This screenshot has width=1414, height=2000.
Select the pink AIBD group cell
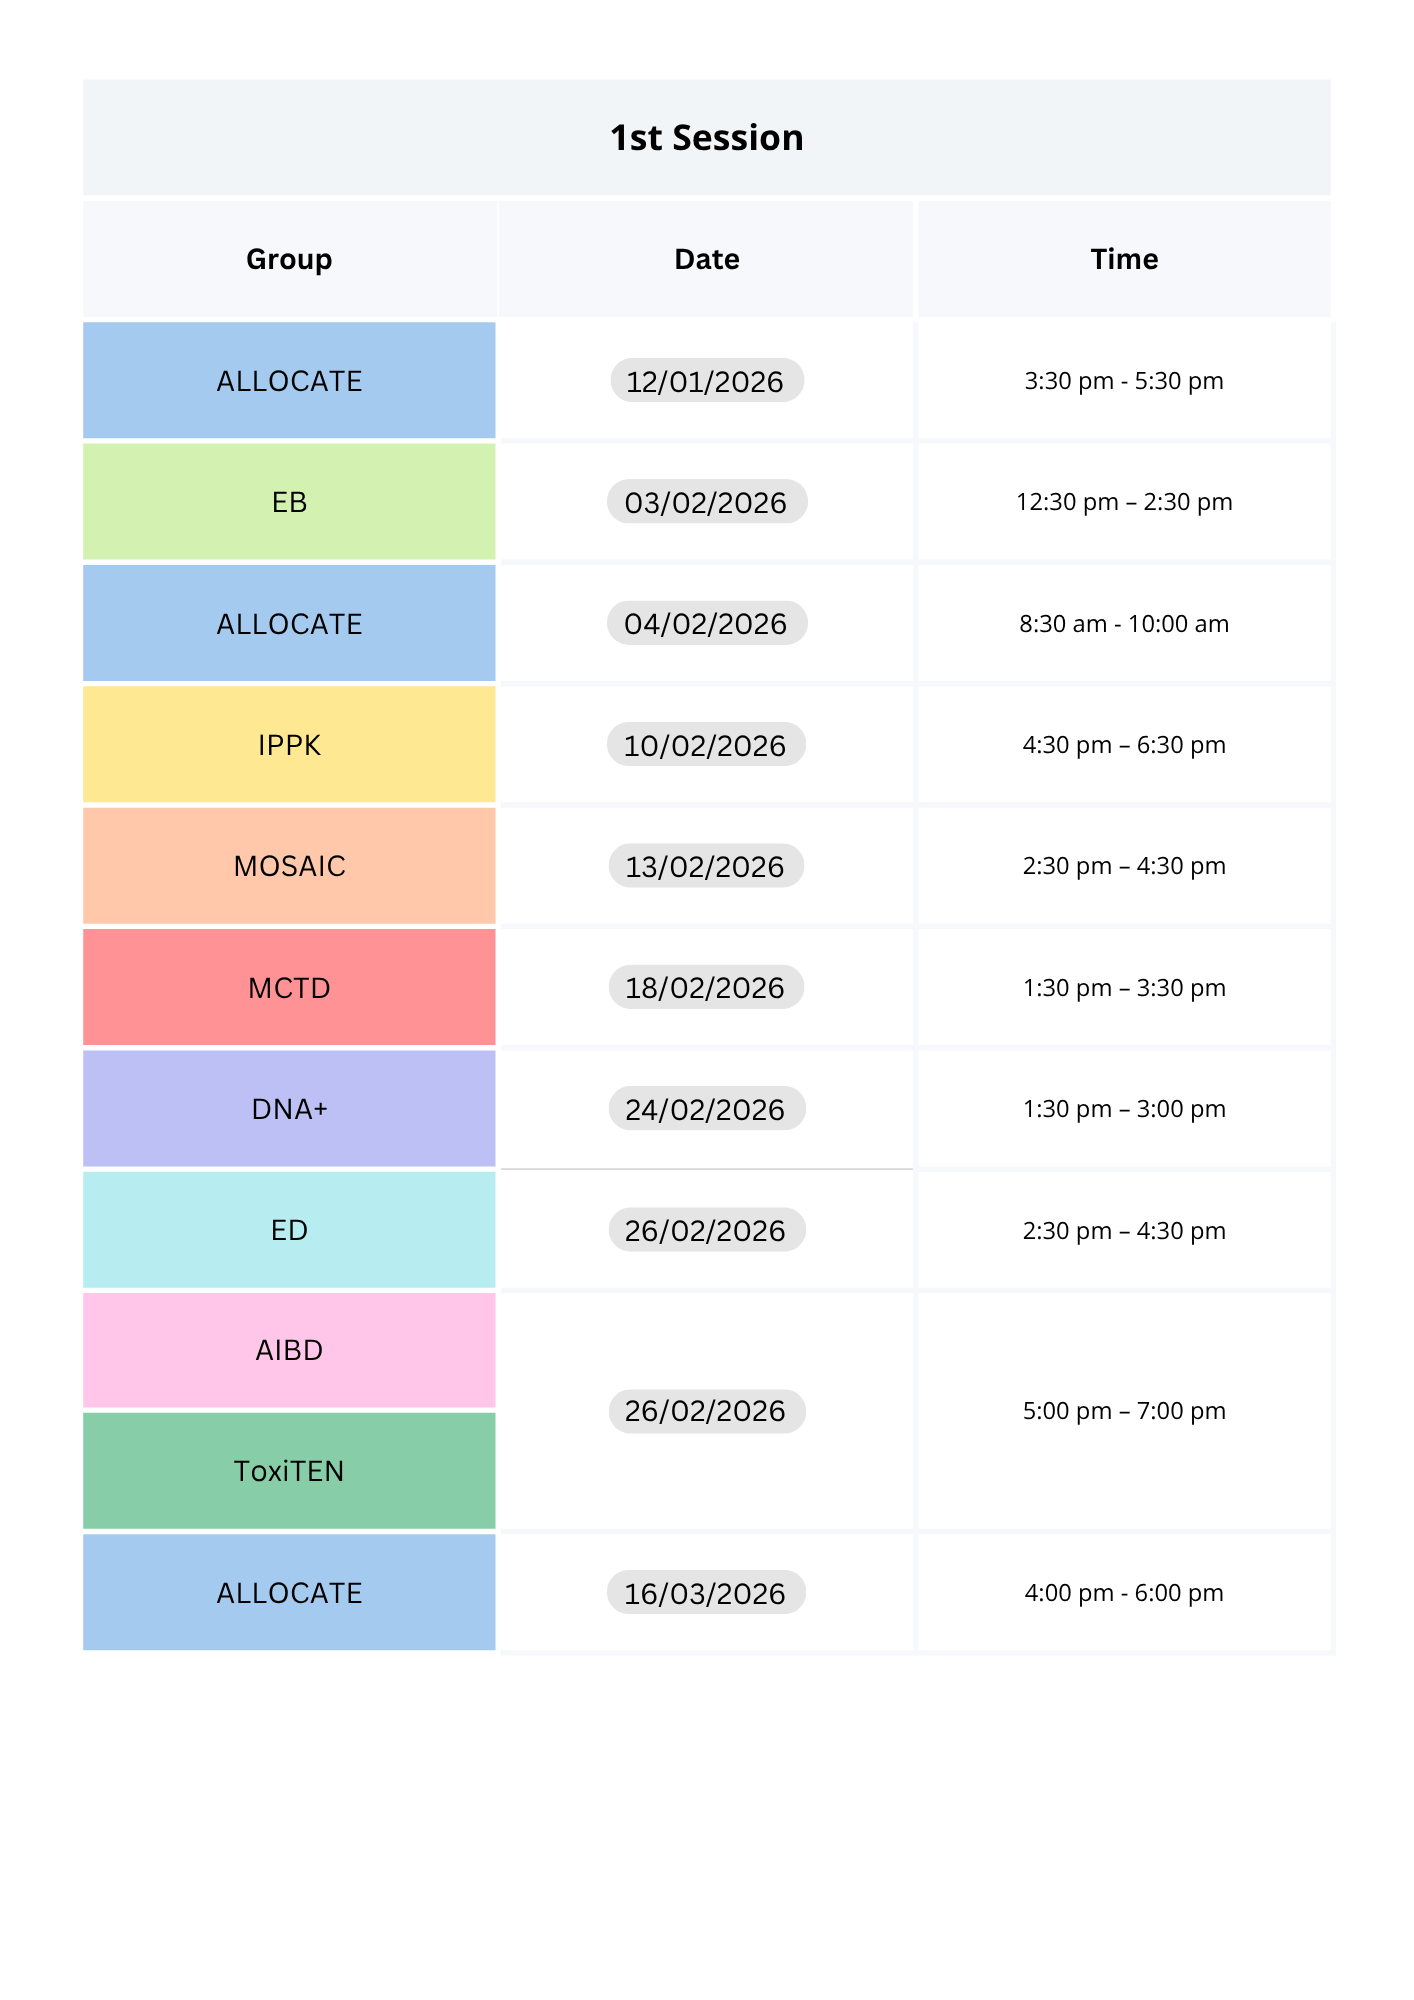[289, 1350]
